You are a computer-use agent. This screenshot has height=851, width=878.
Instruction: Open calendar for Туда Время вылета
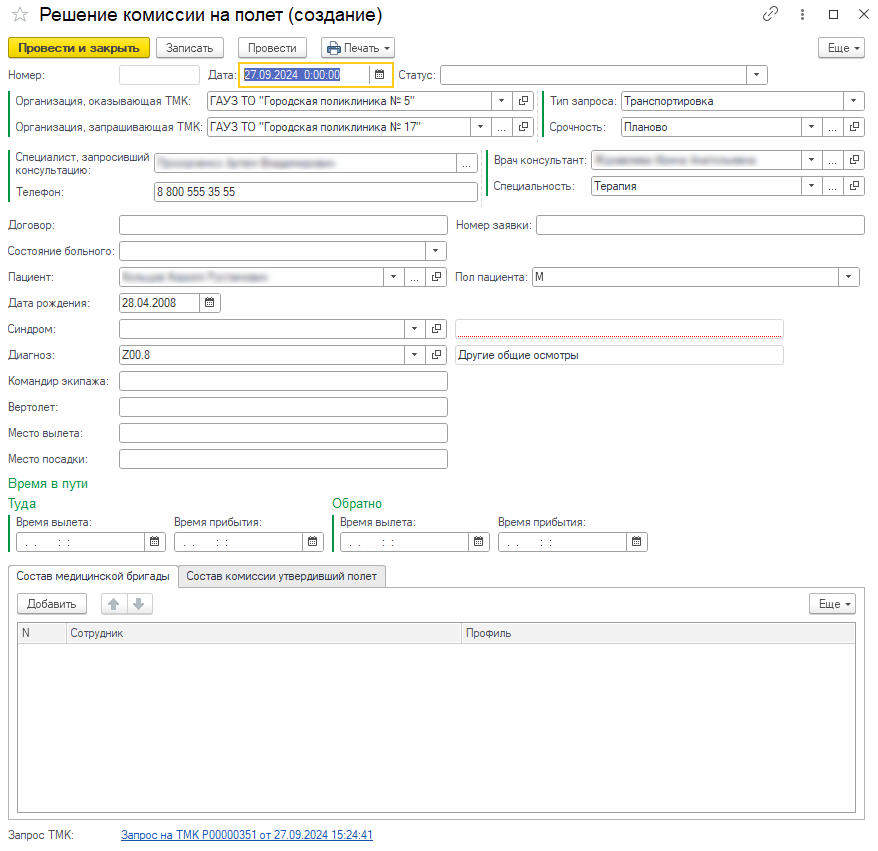point(155,542)
